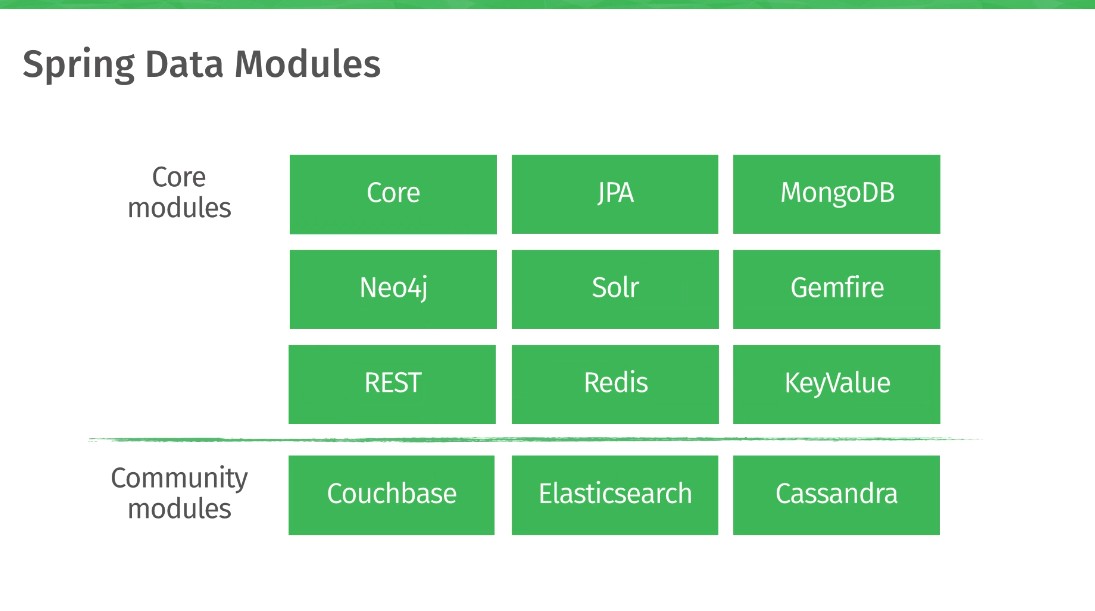Choose the Gemfire module box
Screen dimensions: 1095x611
836,289
